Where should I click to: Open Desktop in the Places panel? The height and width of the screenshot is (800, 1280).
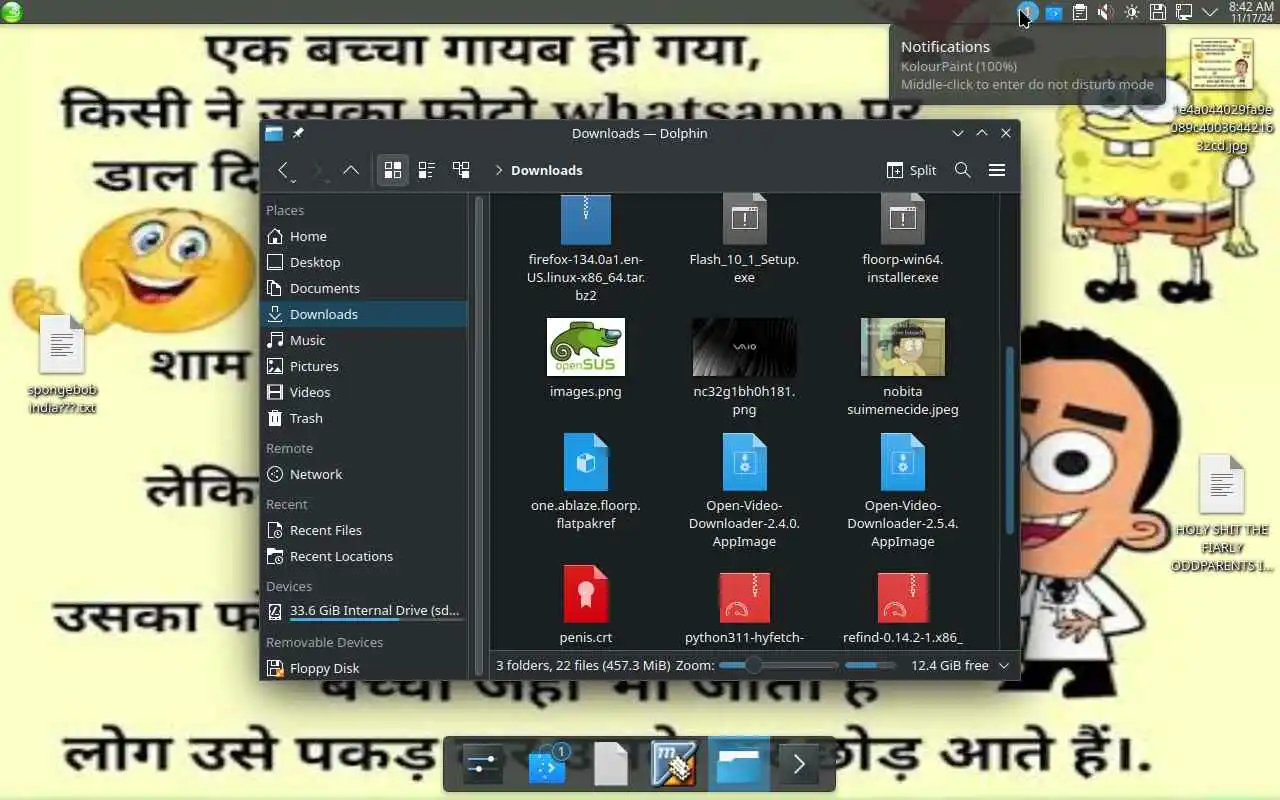point(363,262)
